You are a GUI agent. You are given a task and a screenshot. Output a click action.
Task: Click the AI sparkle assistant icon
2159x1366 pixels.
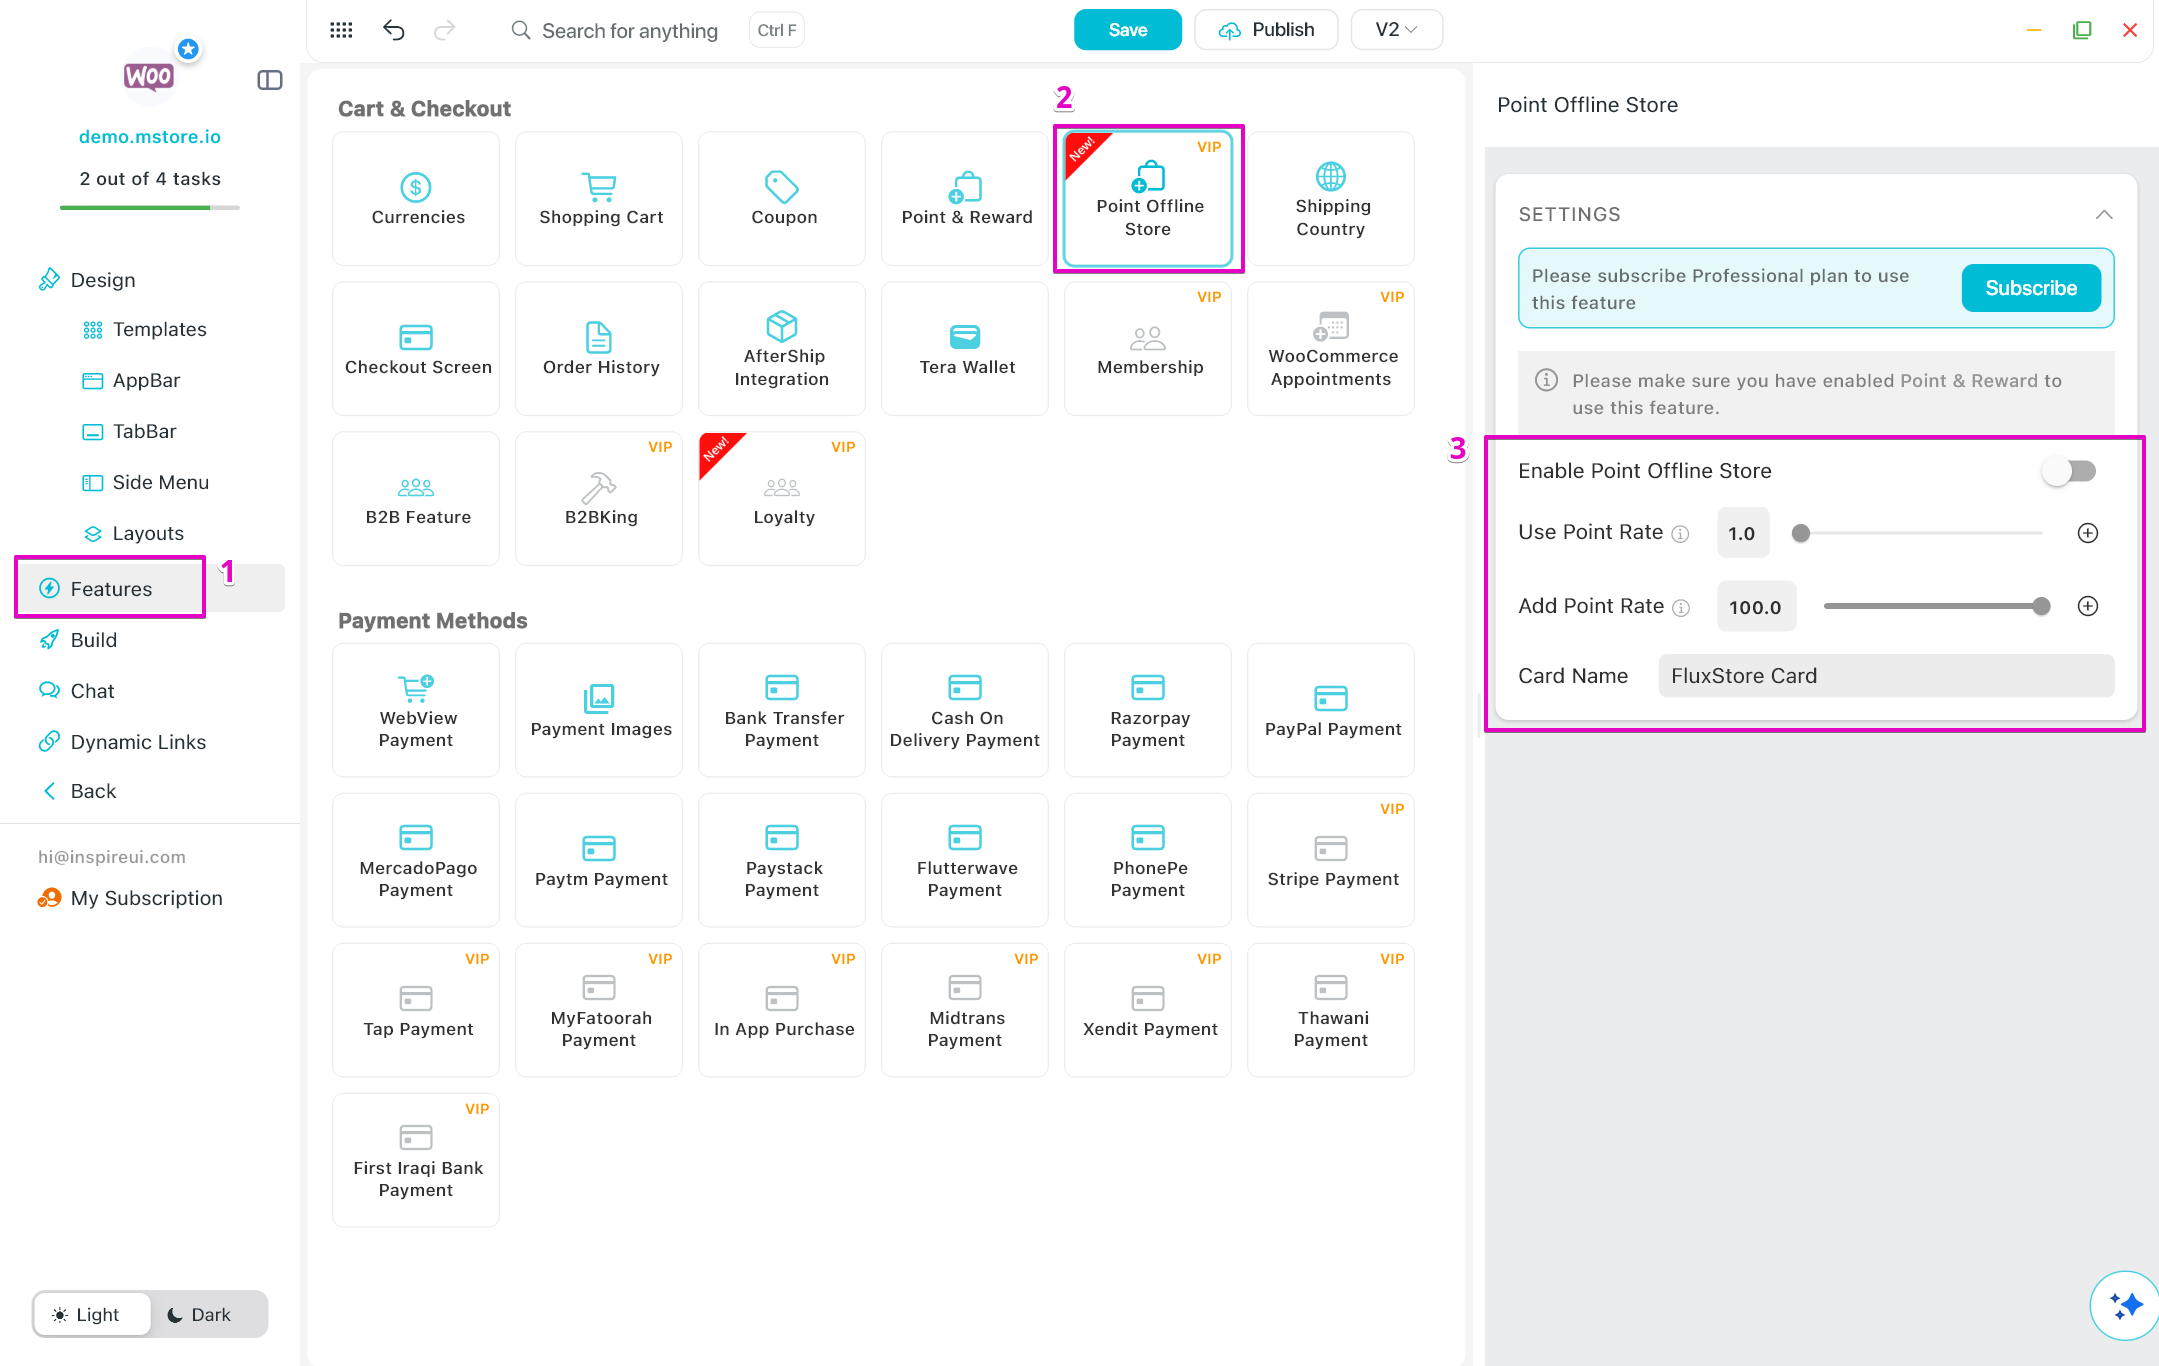click(2125, 1304)
